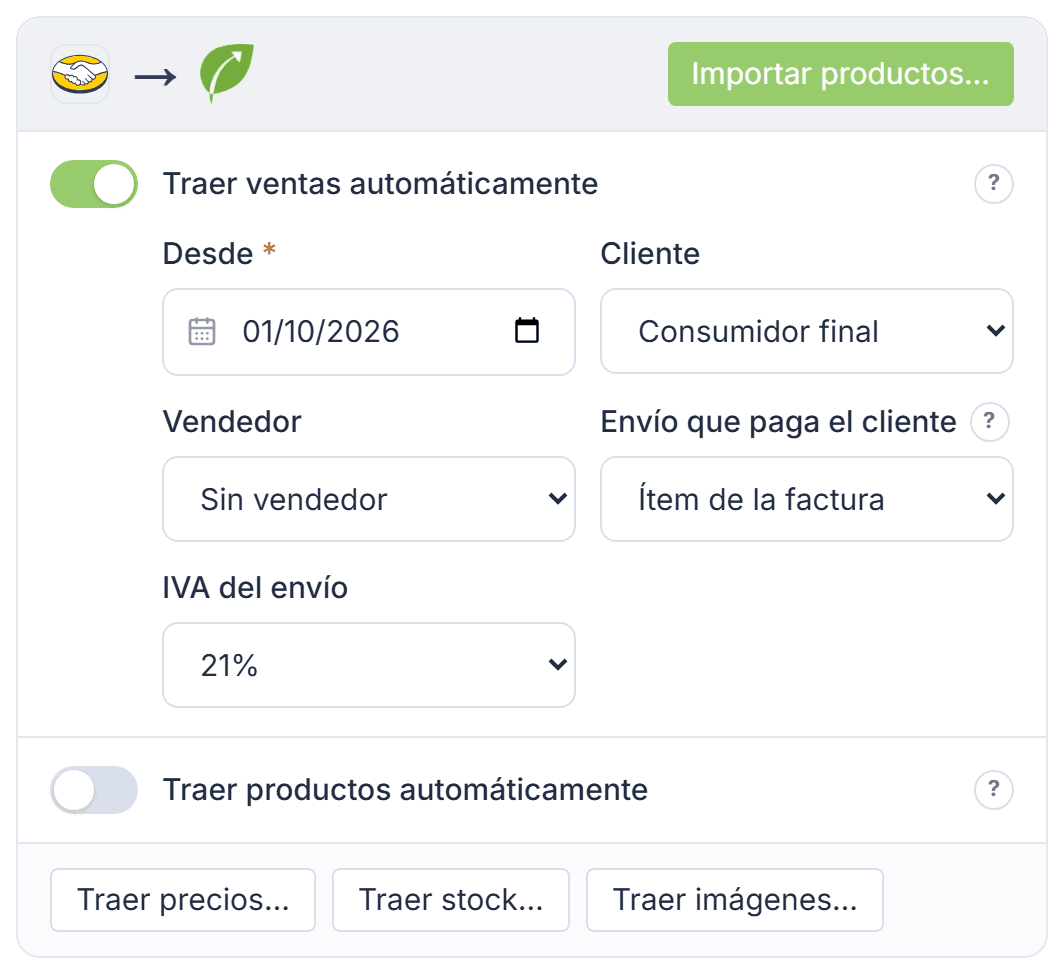Click the Vendedor label

232,422
